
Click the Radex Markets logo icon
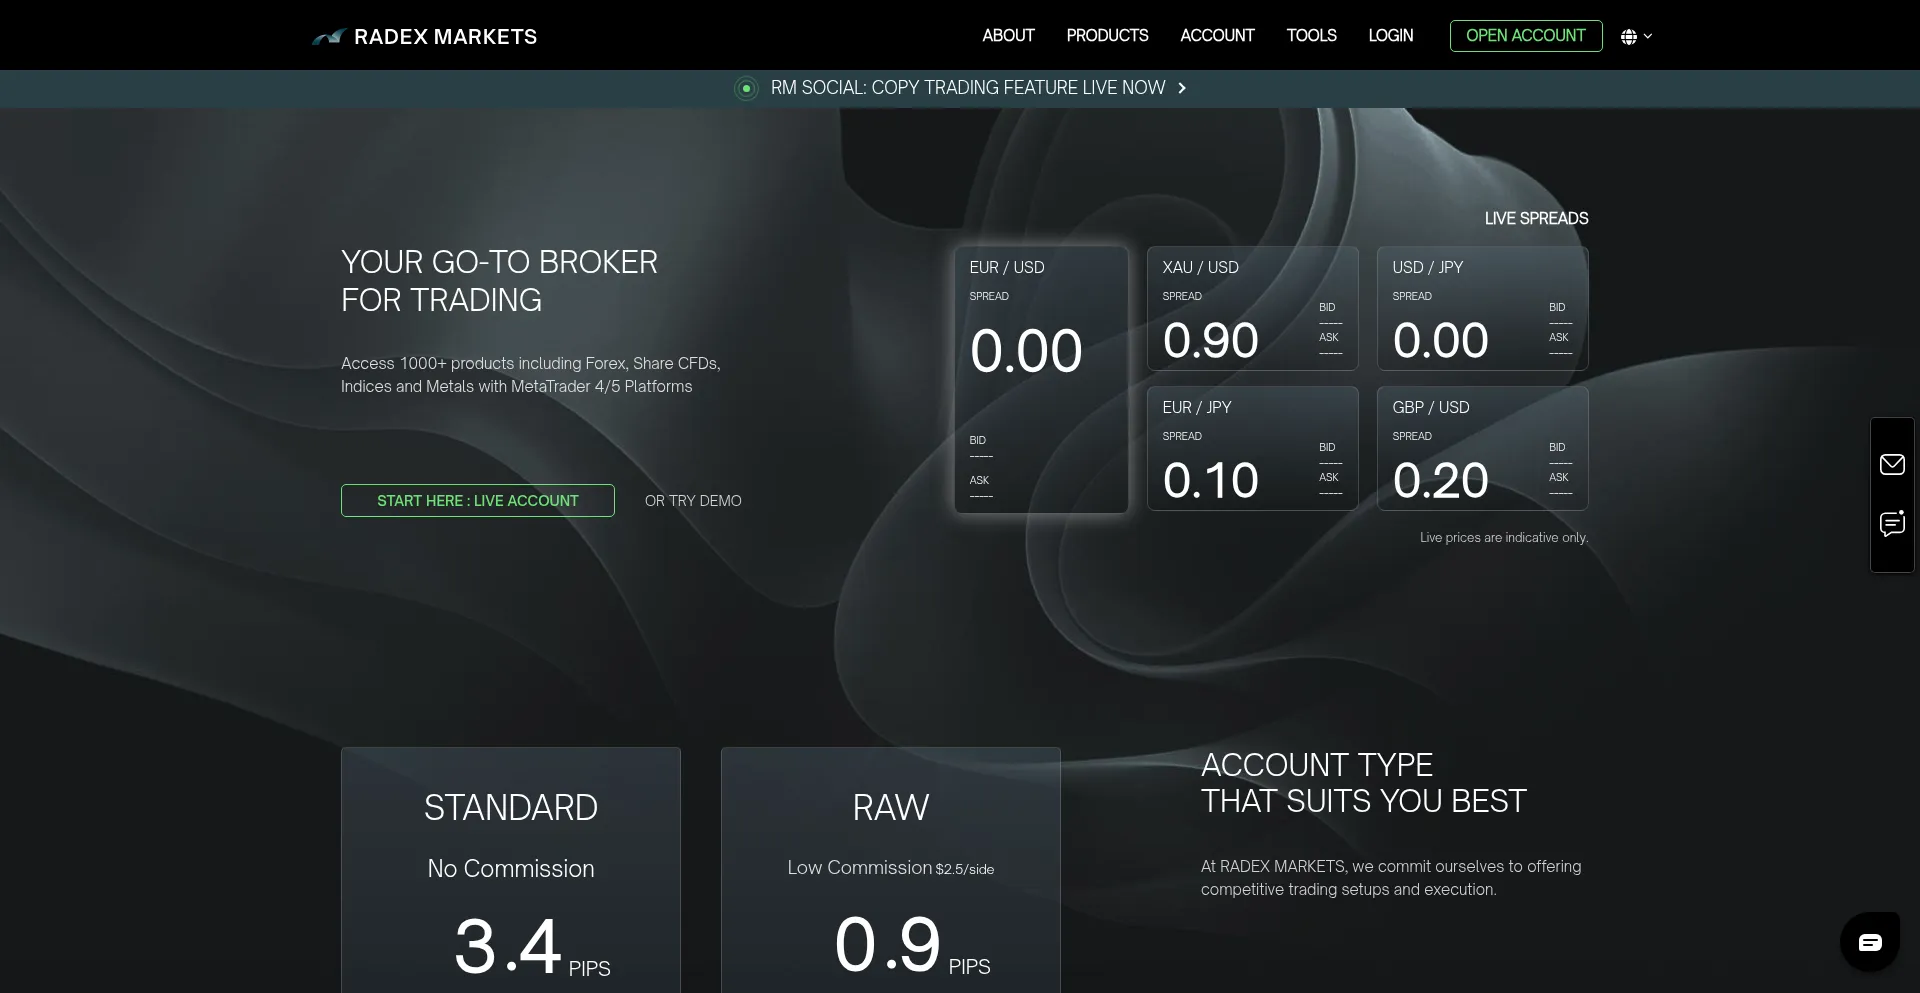coord(328,37)
